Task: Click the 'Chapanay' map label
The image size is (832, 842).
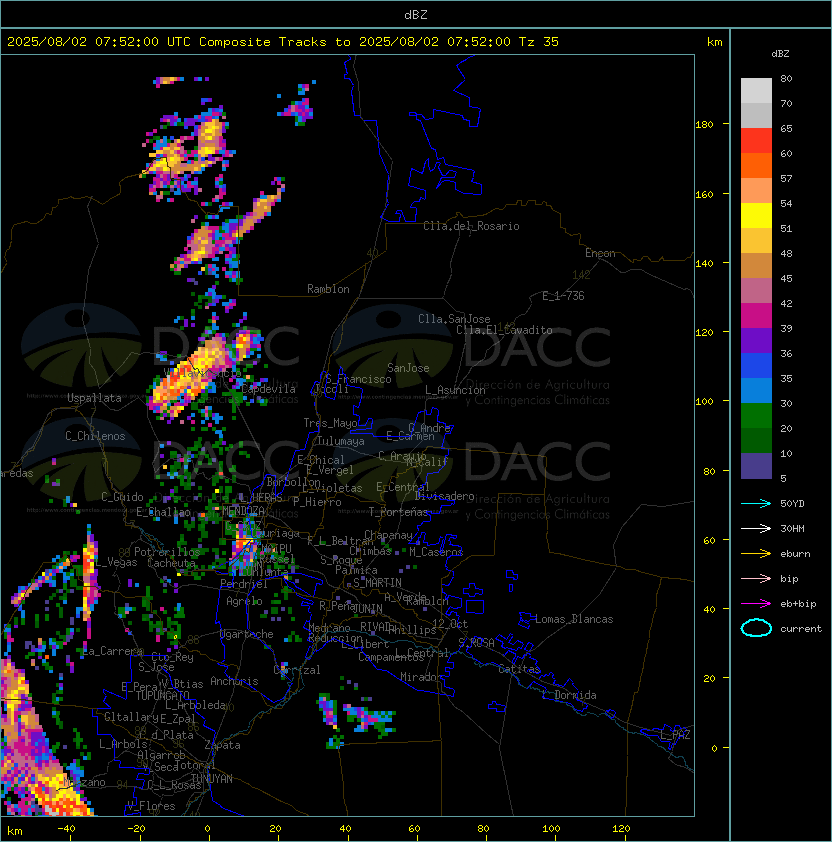Action: click(388, 535)
